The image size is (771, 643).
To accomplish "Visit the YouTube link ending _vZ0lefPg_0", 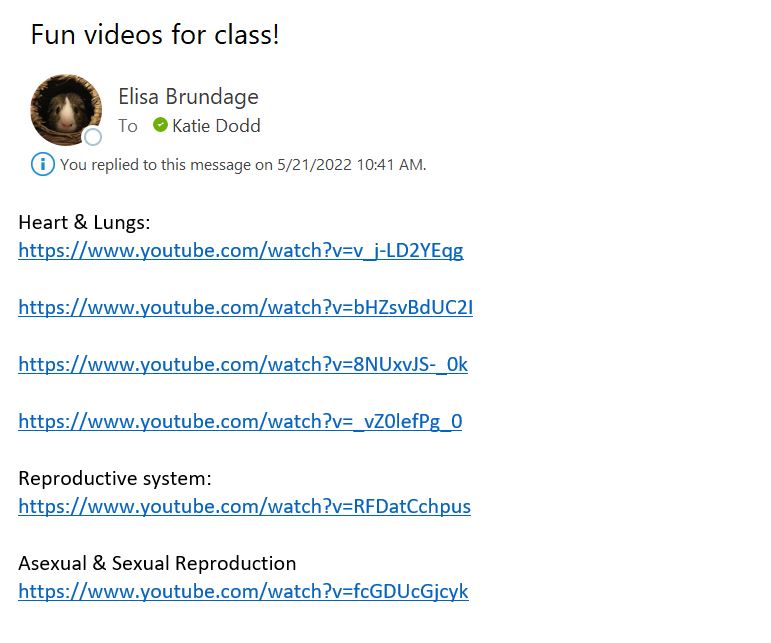I will coord(240,421).
